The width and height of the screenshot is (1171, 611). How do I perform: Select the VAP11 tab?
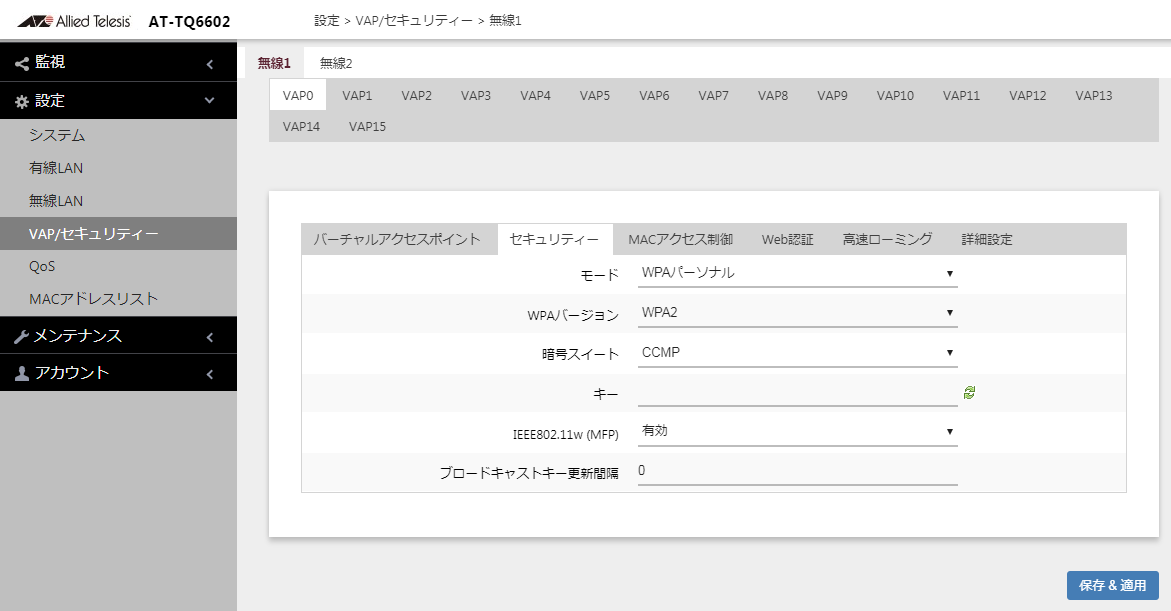pos(961,96)
